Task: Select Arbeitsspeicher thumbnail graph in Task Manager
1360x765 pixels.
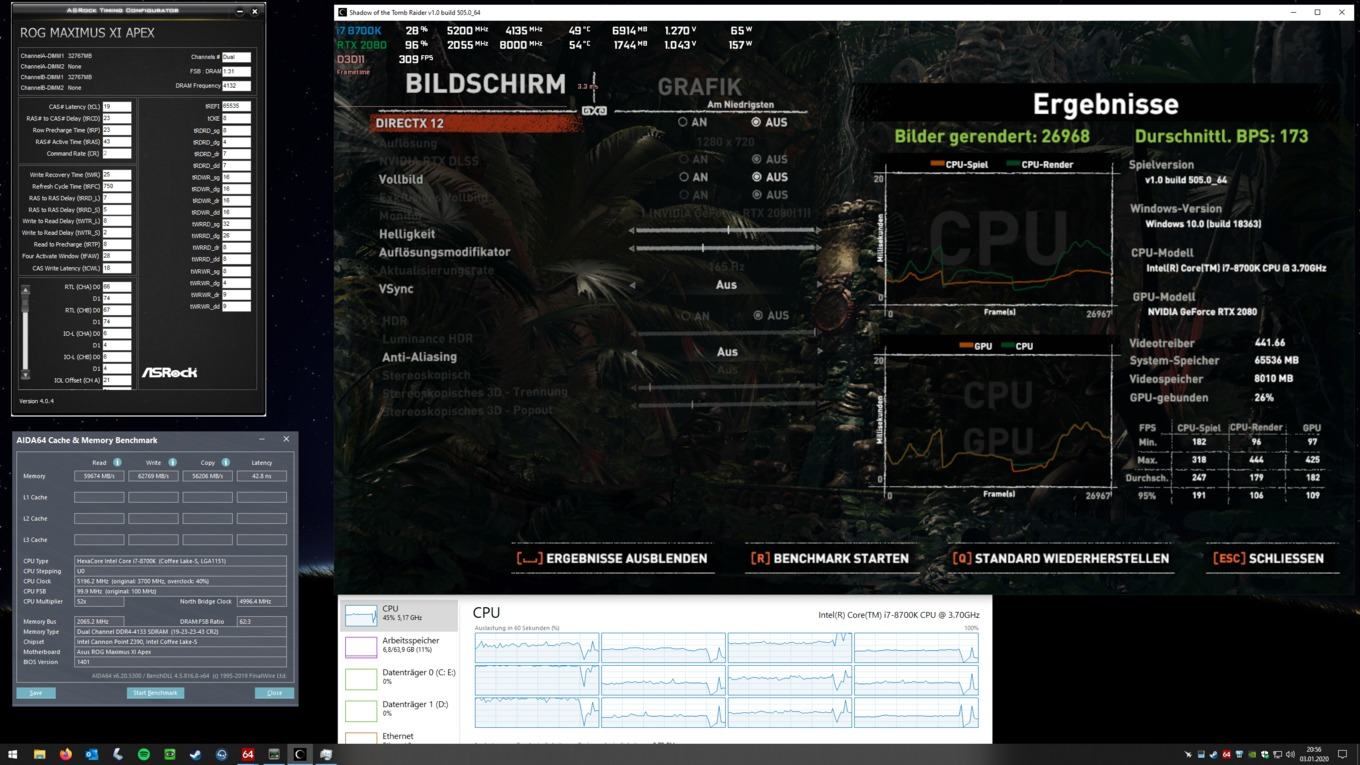Action: [361, 646]
